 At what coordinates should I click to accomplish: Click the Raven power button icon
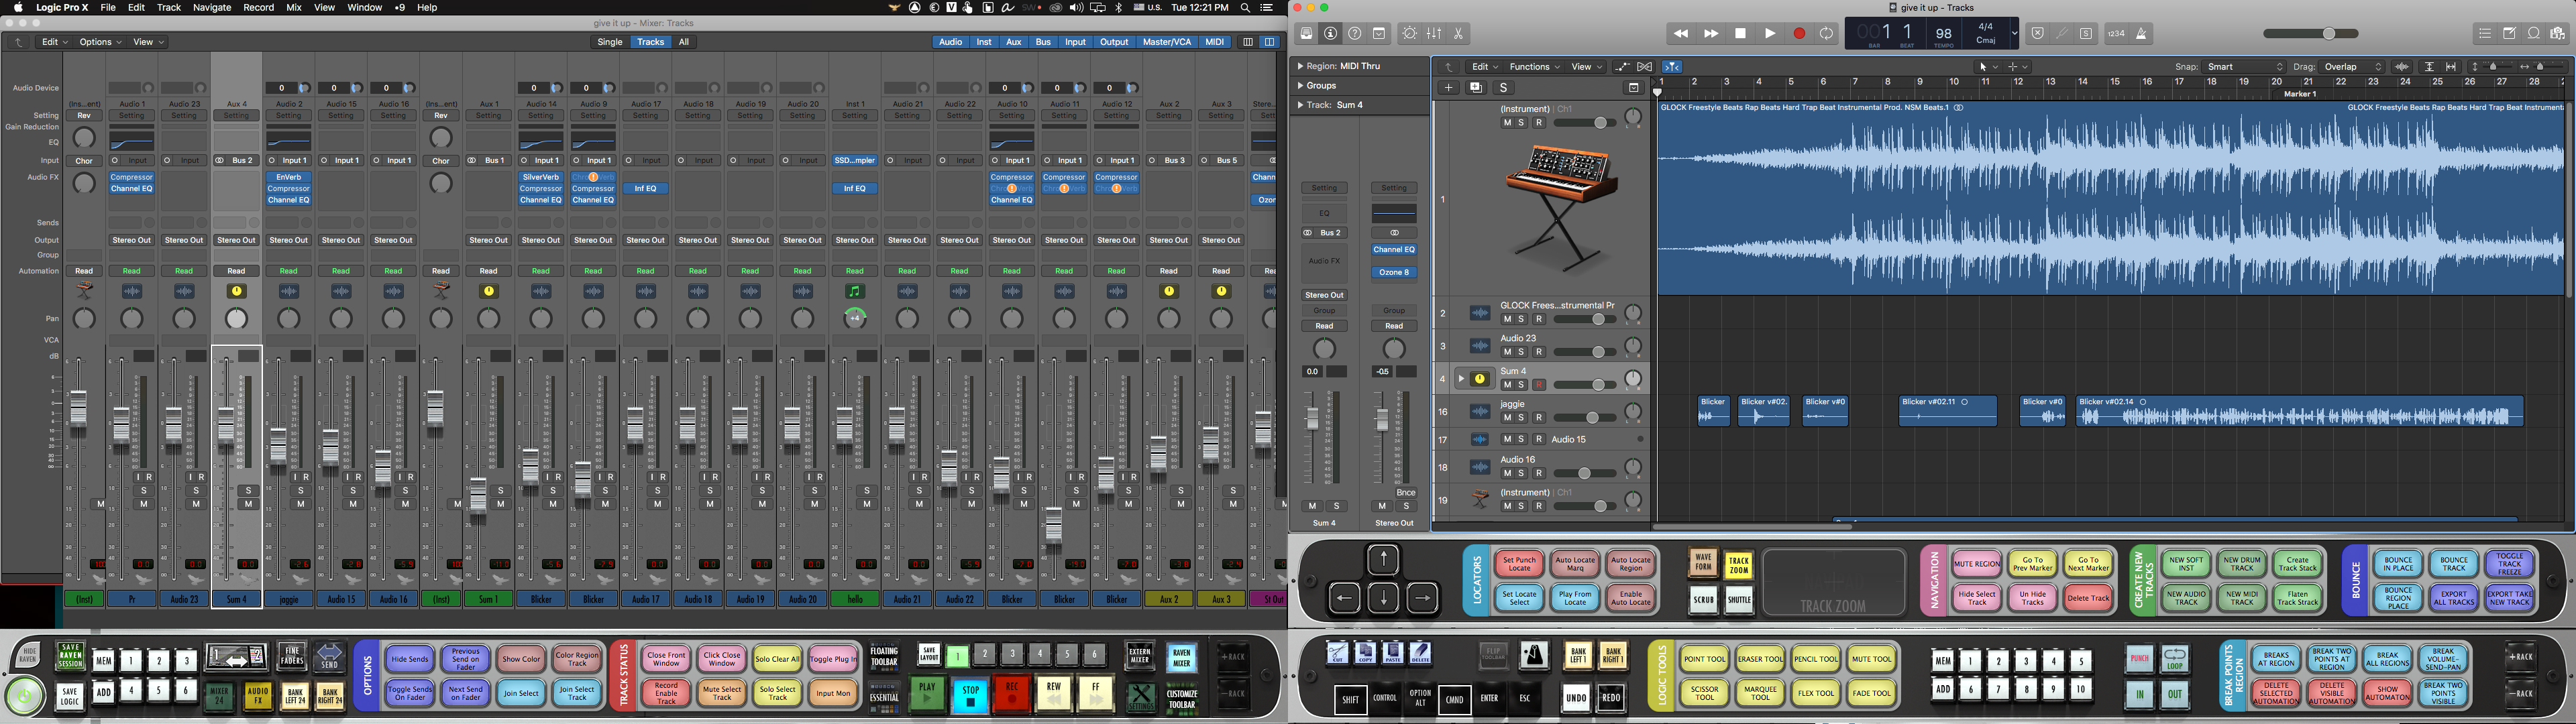(25, 696)
